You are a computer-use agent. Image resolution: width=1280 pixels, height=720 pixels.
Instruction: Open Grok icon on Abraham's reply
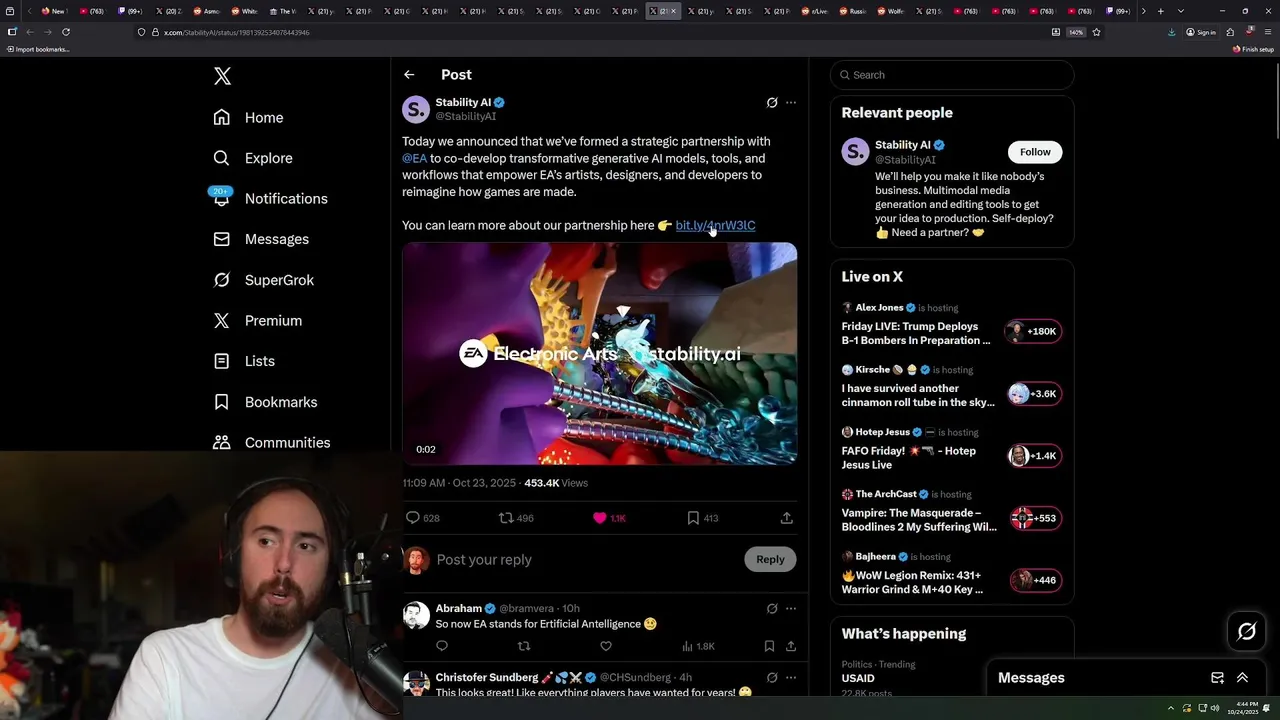[772, 608]
